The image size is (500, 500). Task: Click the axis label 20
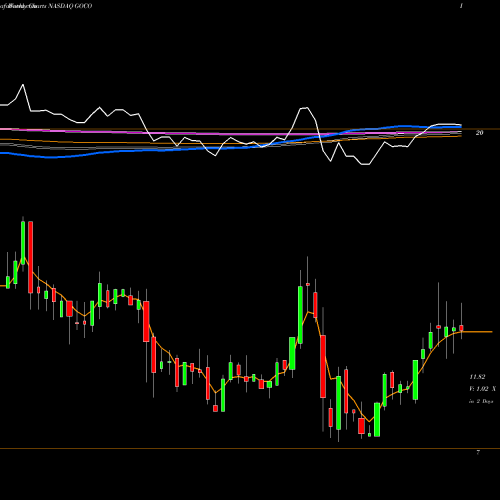479,133
